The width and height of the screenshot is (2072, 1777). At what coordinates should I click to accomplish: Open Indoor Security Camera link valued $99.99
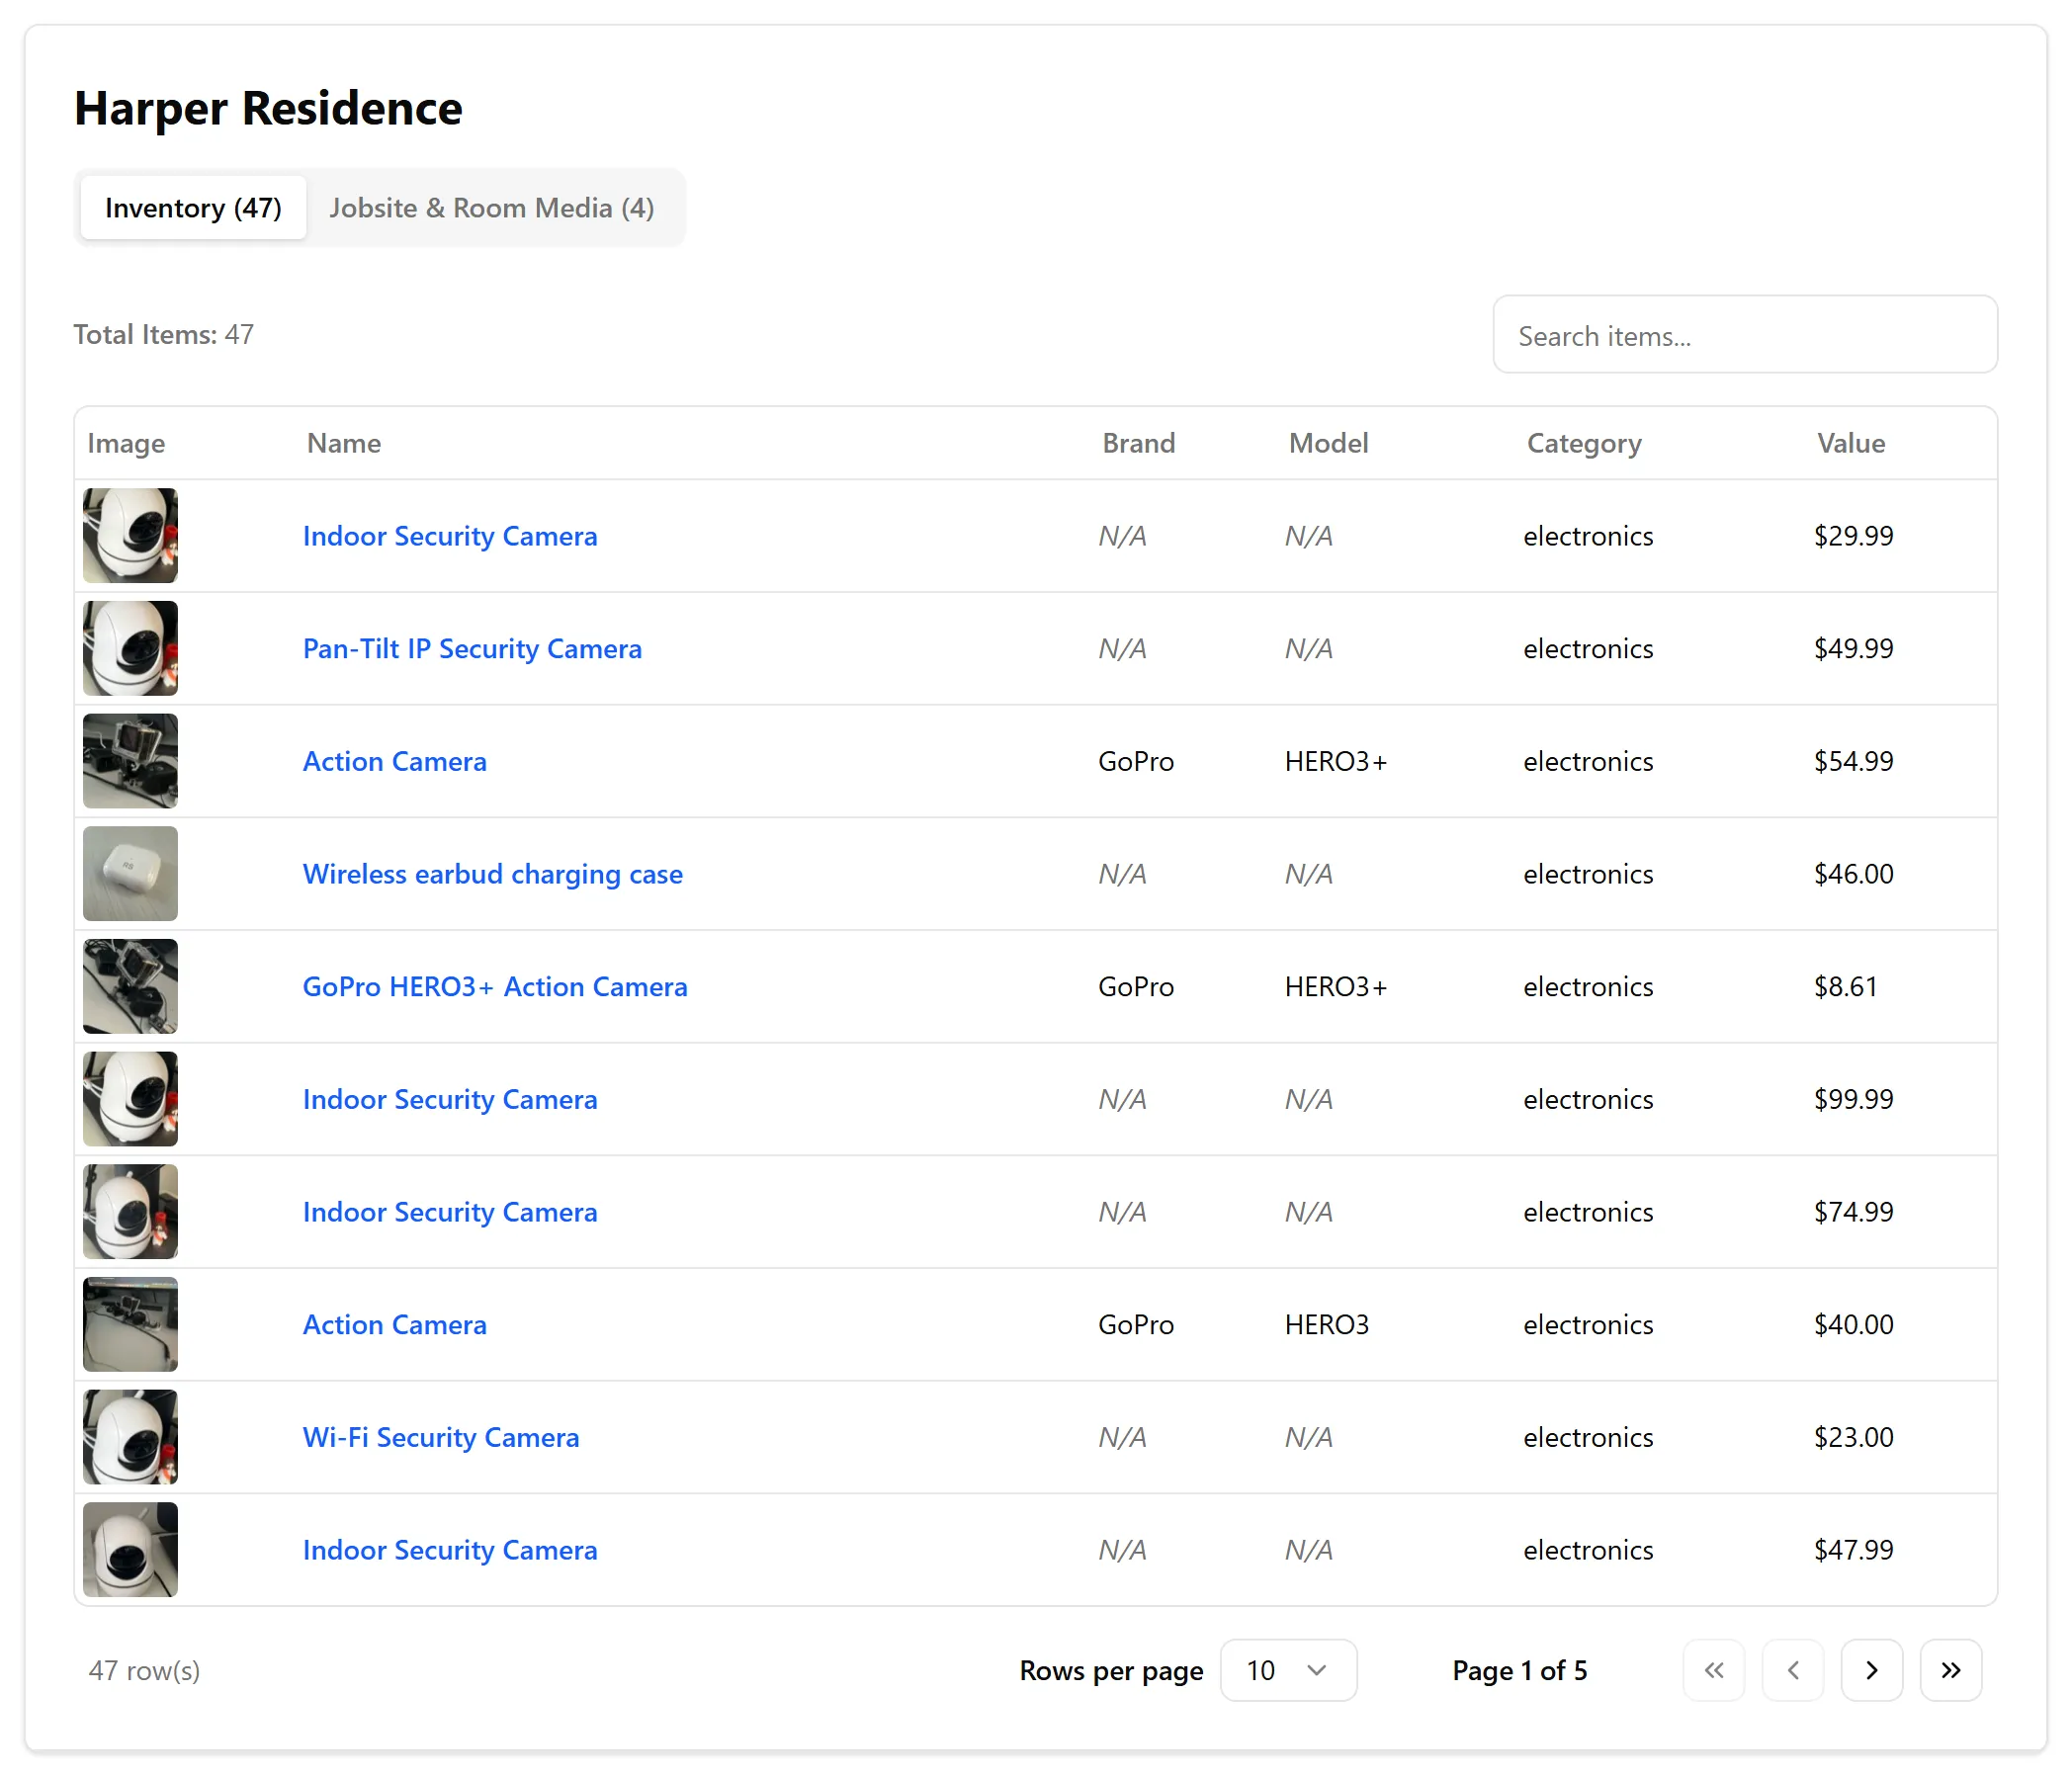[x=450, y=1099]
